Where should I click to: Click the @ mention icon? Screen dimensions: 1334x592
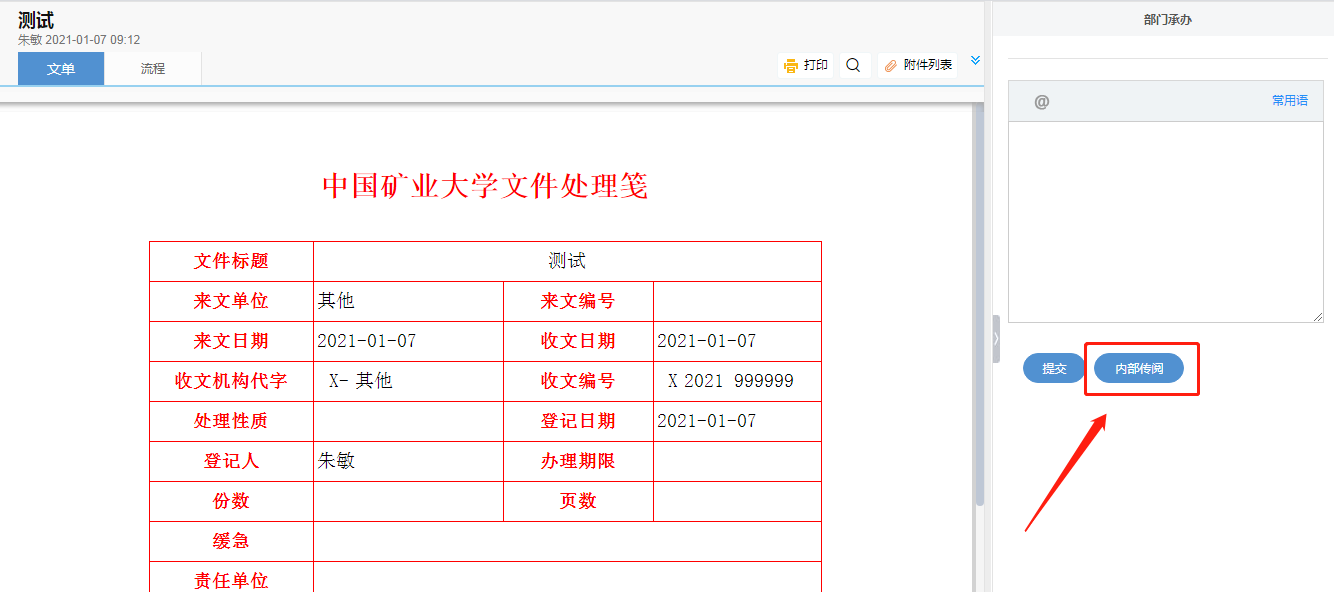(x=1041, y=101)
